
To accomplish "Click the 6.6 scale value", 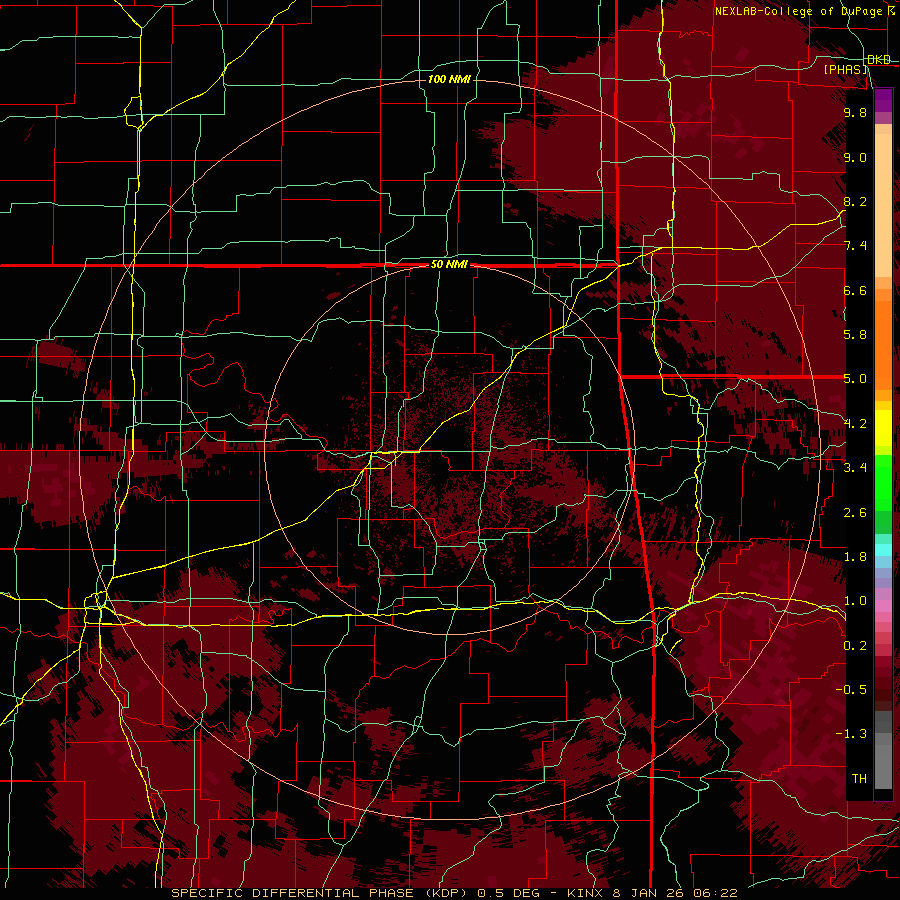I will coord(855,290).
